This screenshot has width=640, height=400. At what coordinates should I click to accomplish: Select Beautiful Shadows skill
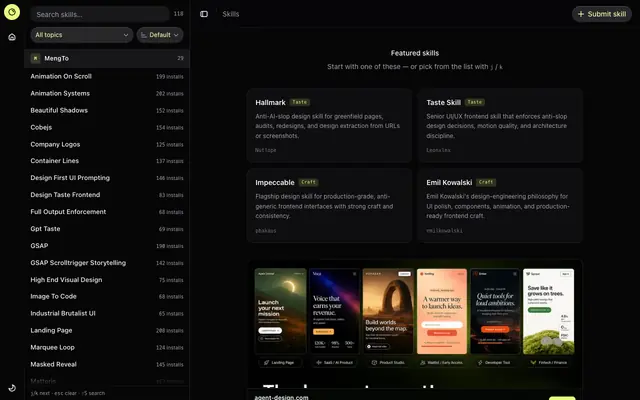tap(107, 111)
